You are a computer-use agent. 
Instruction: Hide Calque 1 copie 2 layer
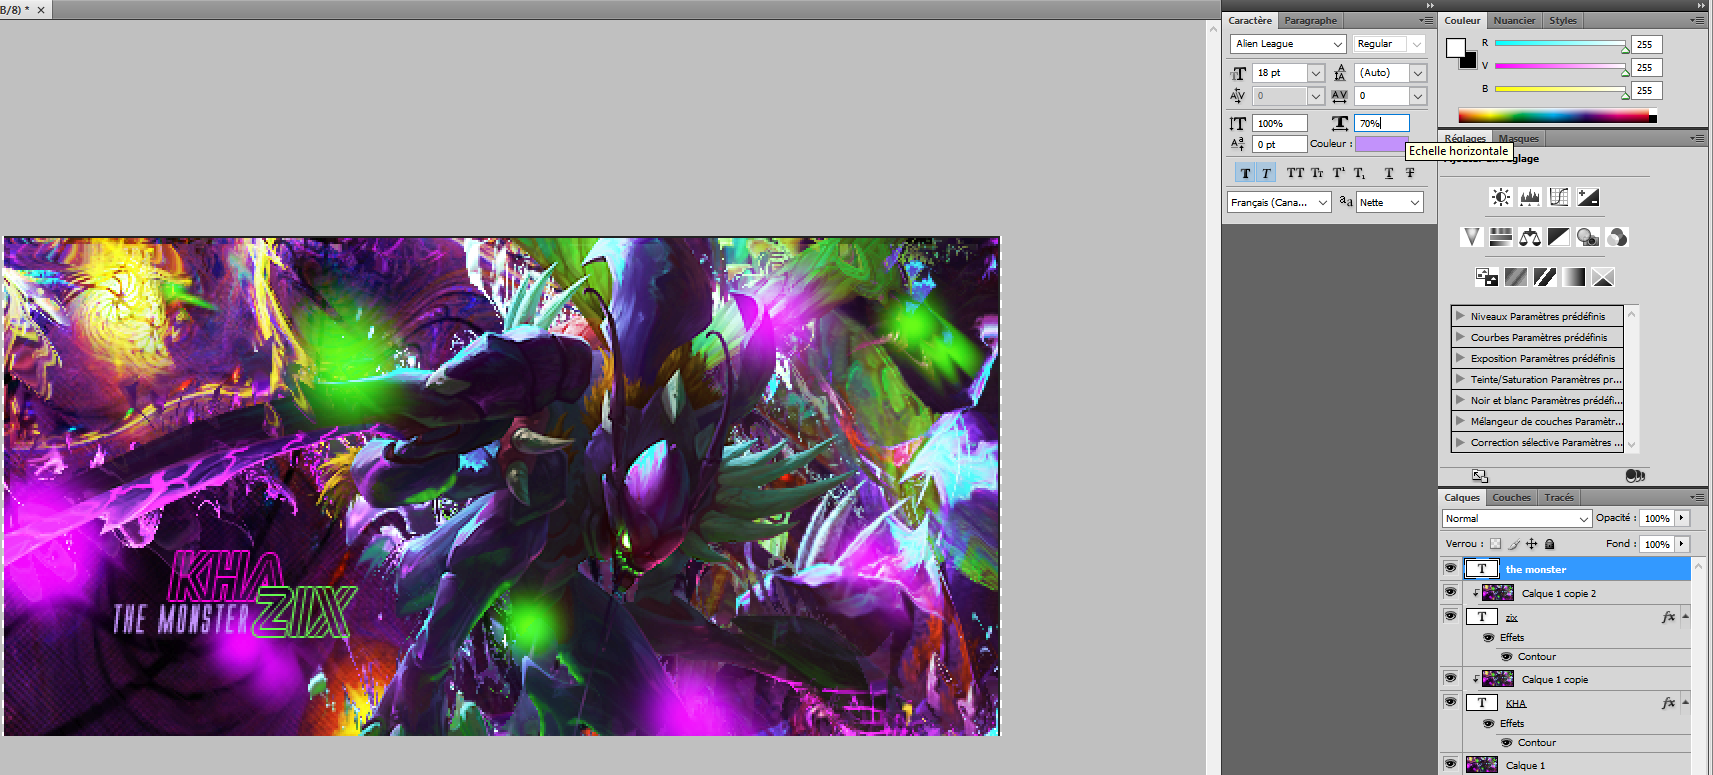(1450, 592)
